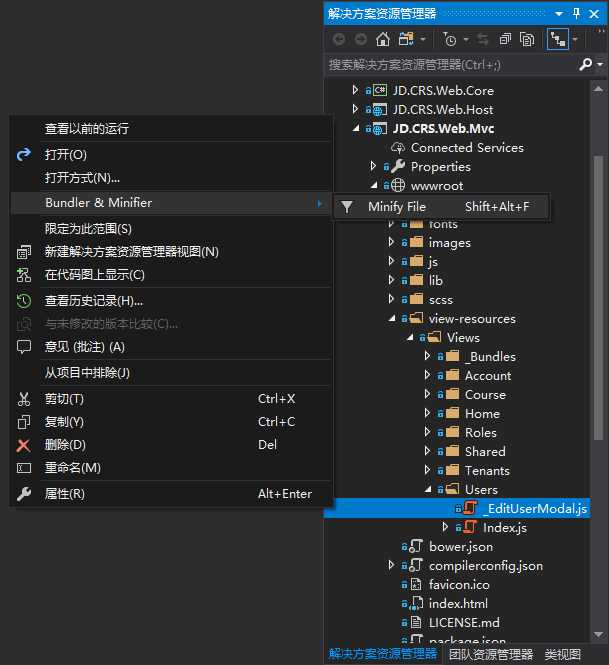Click the cut scissors icon in context menu
This screenshot has width=609, height=665.
24,399
